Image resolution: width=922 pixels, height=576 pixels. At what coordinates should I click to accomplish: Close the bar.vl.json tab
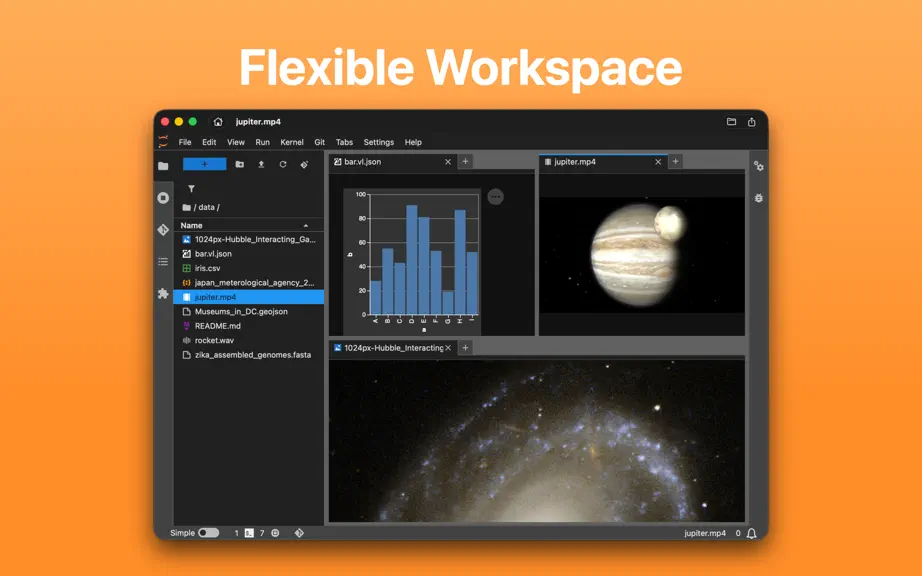click(448, 162)
